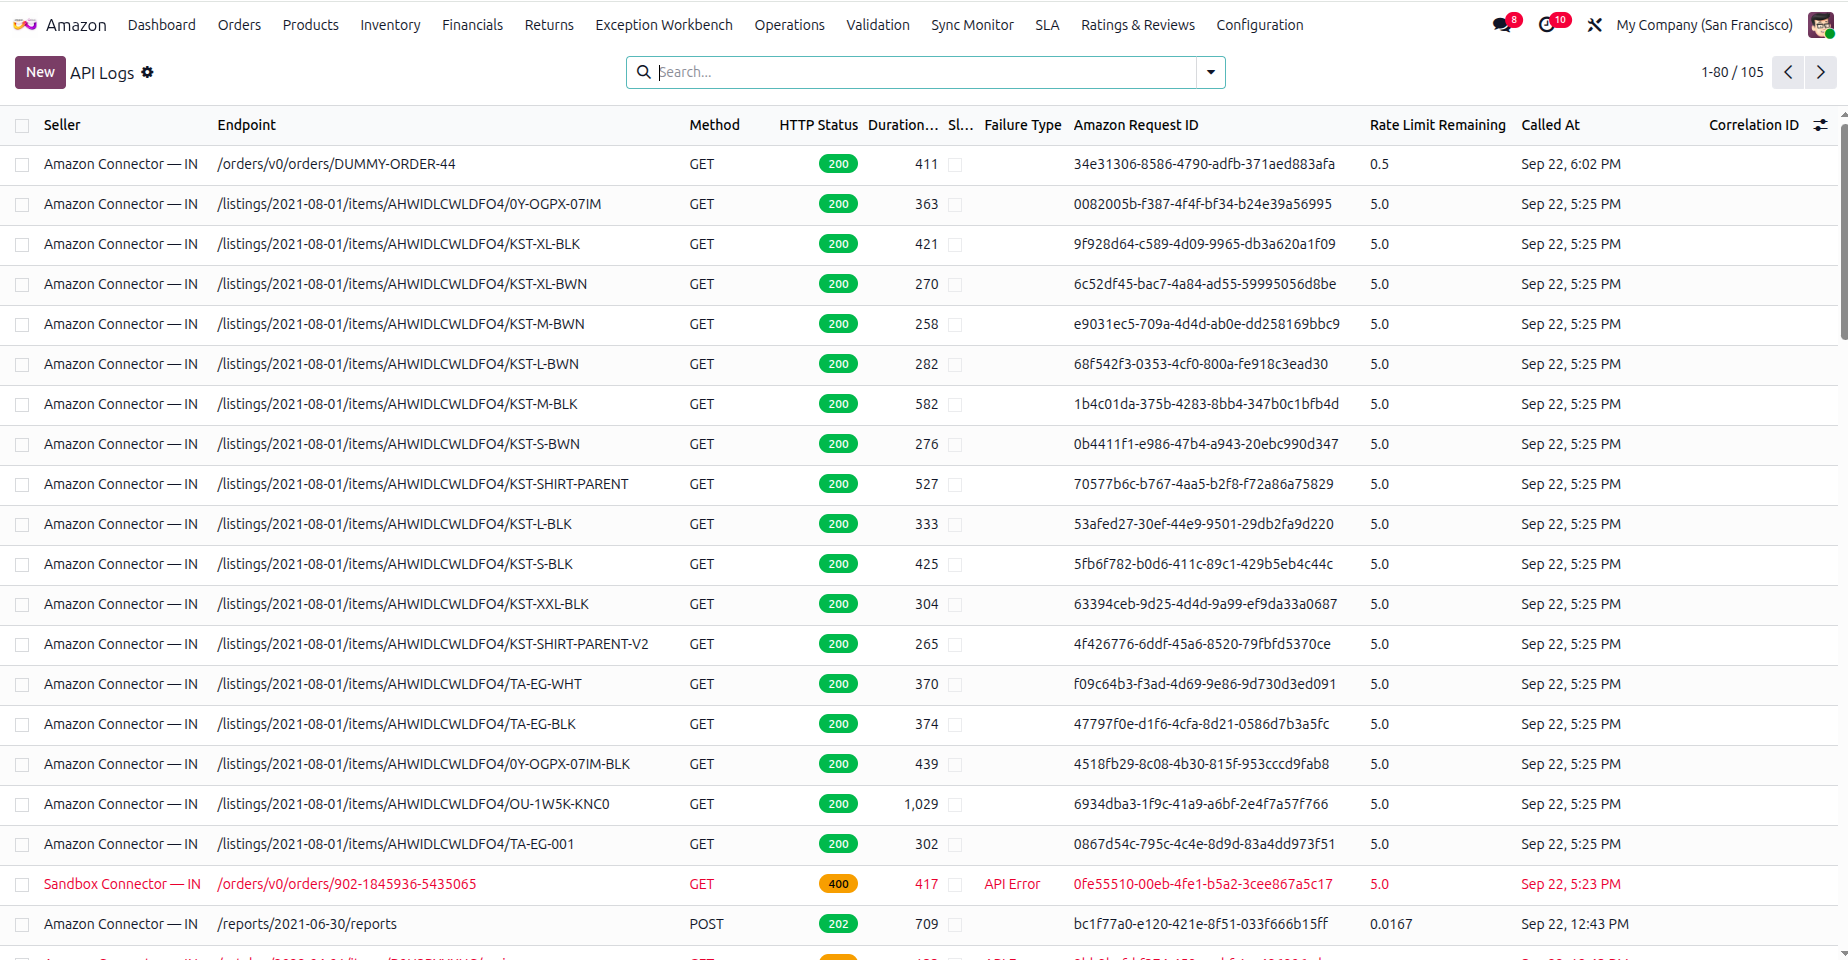Select the 0Y-OGPX-07IM row checkbox

pyautogui.click(x=22, y=205)
